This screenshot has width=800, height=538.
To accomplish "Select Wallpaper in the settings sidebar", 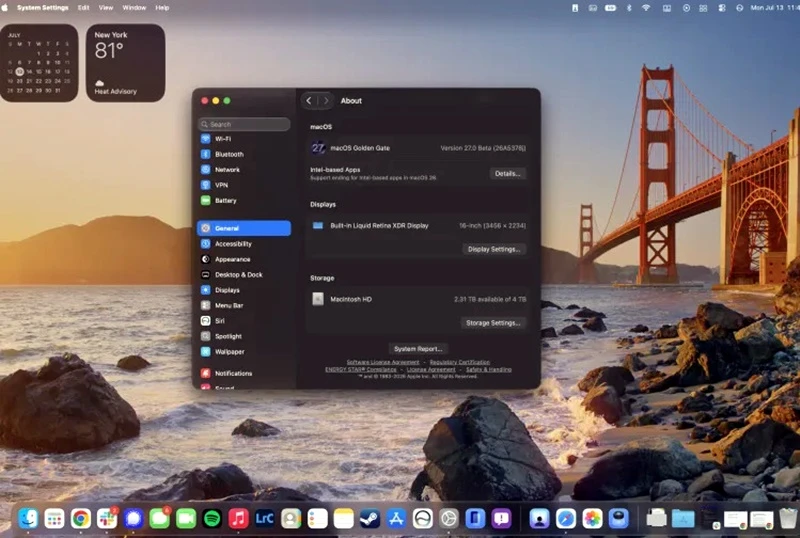I will tap(244, 352).
